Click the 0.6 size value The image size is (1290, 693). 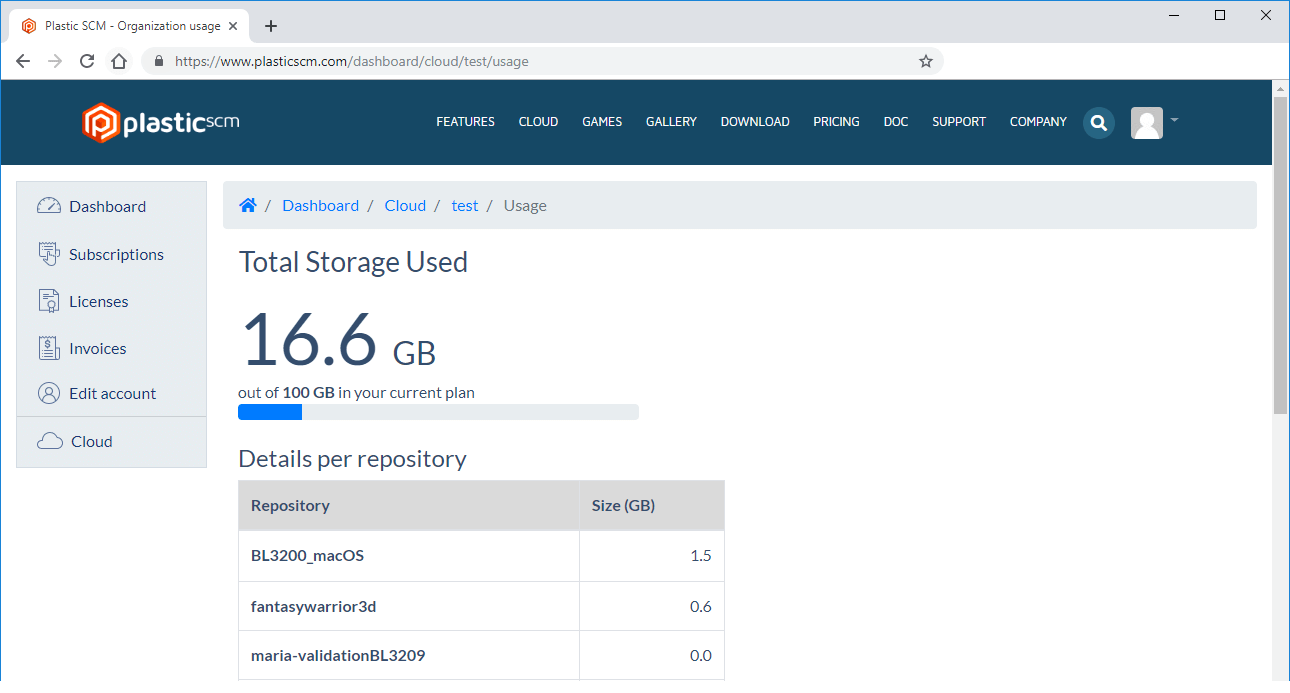point(701,606)
